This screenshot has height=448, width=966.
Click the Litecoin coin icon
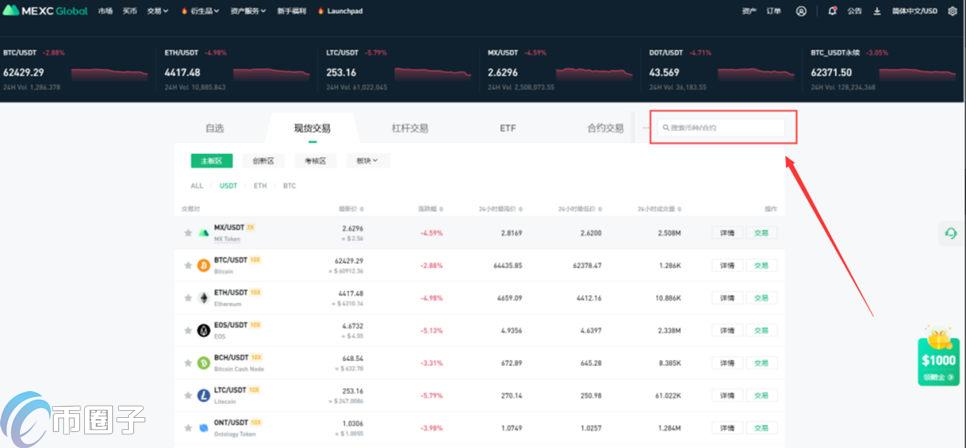pos(203,396)
